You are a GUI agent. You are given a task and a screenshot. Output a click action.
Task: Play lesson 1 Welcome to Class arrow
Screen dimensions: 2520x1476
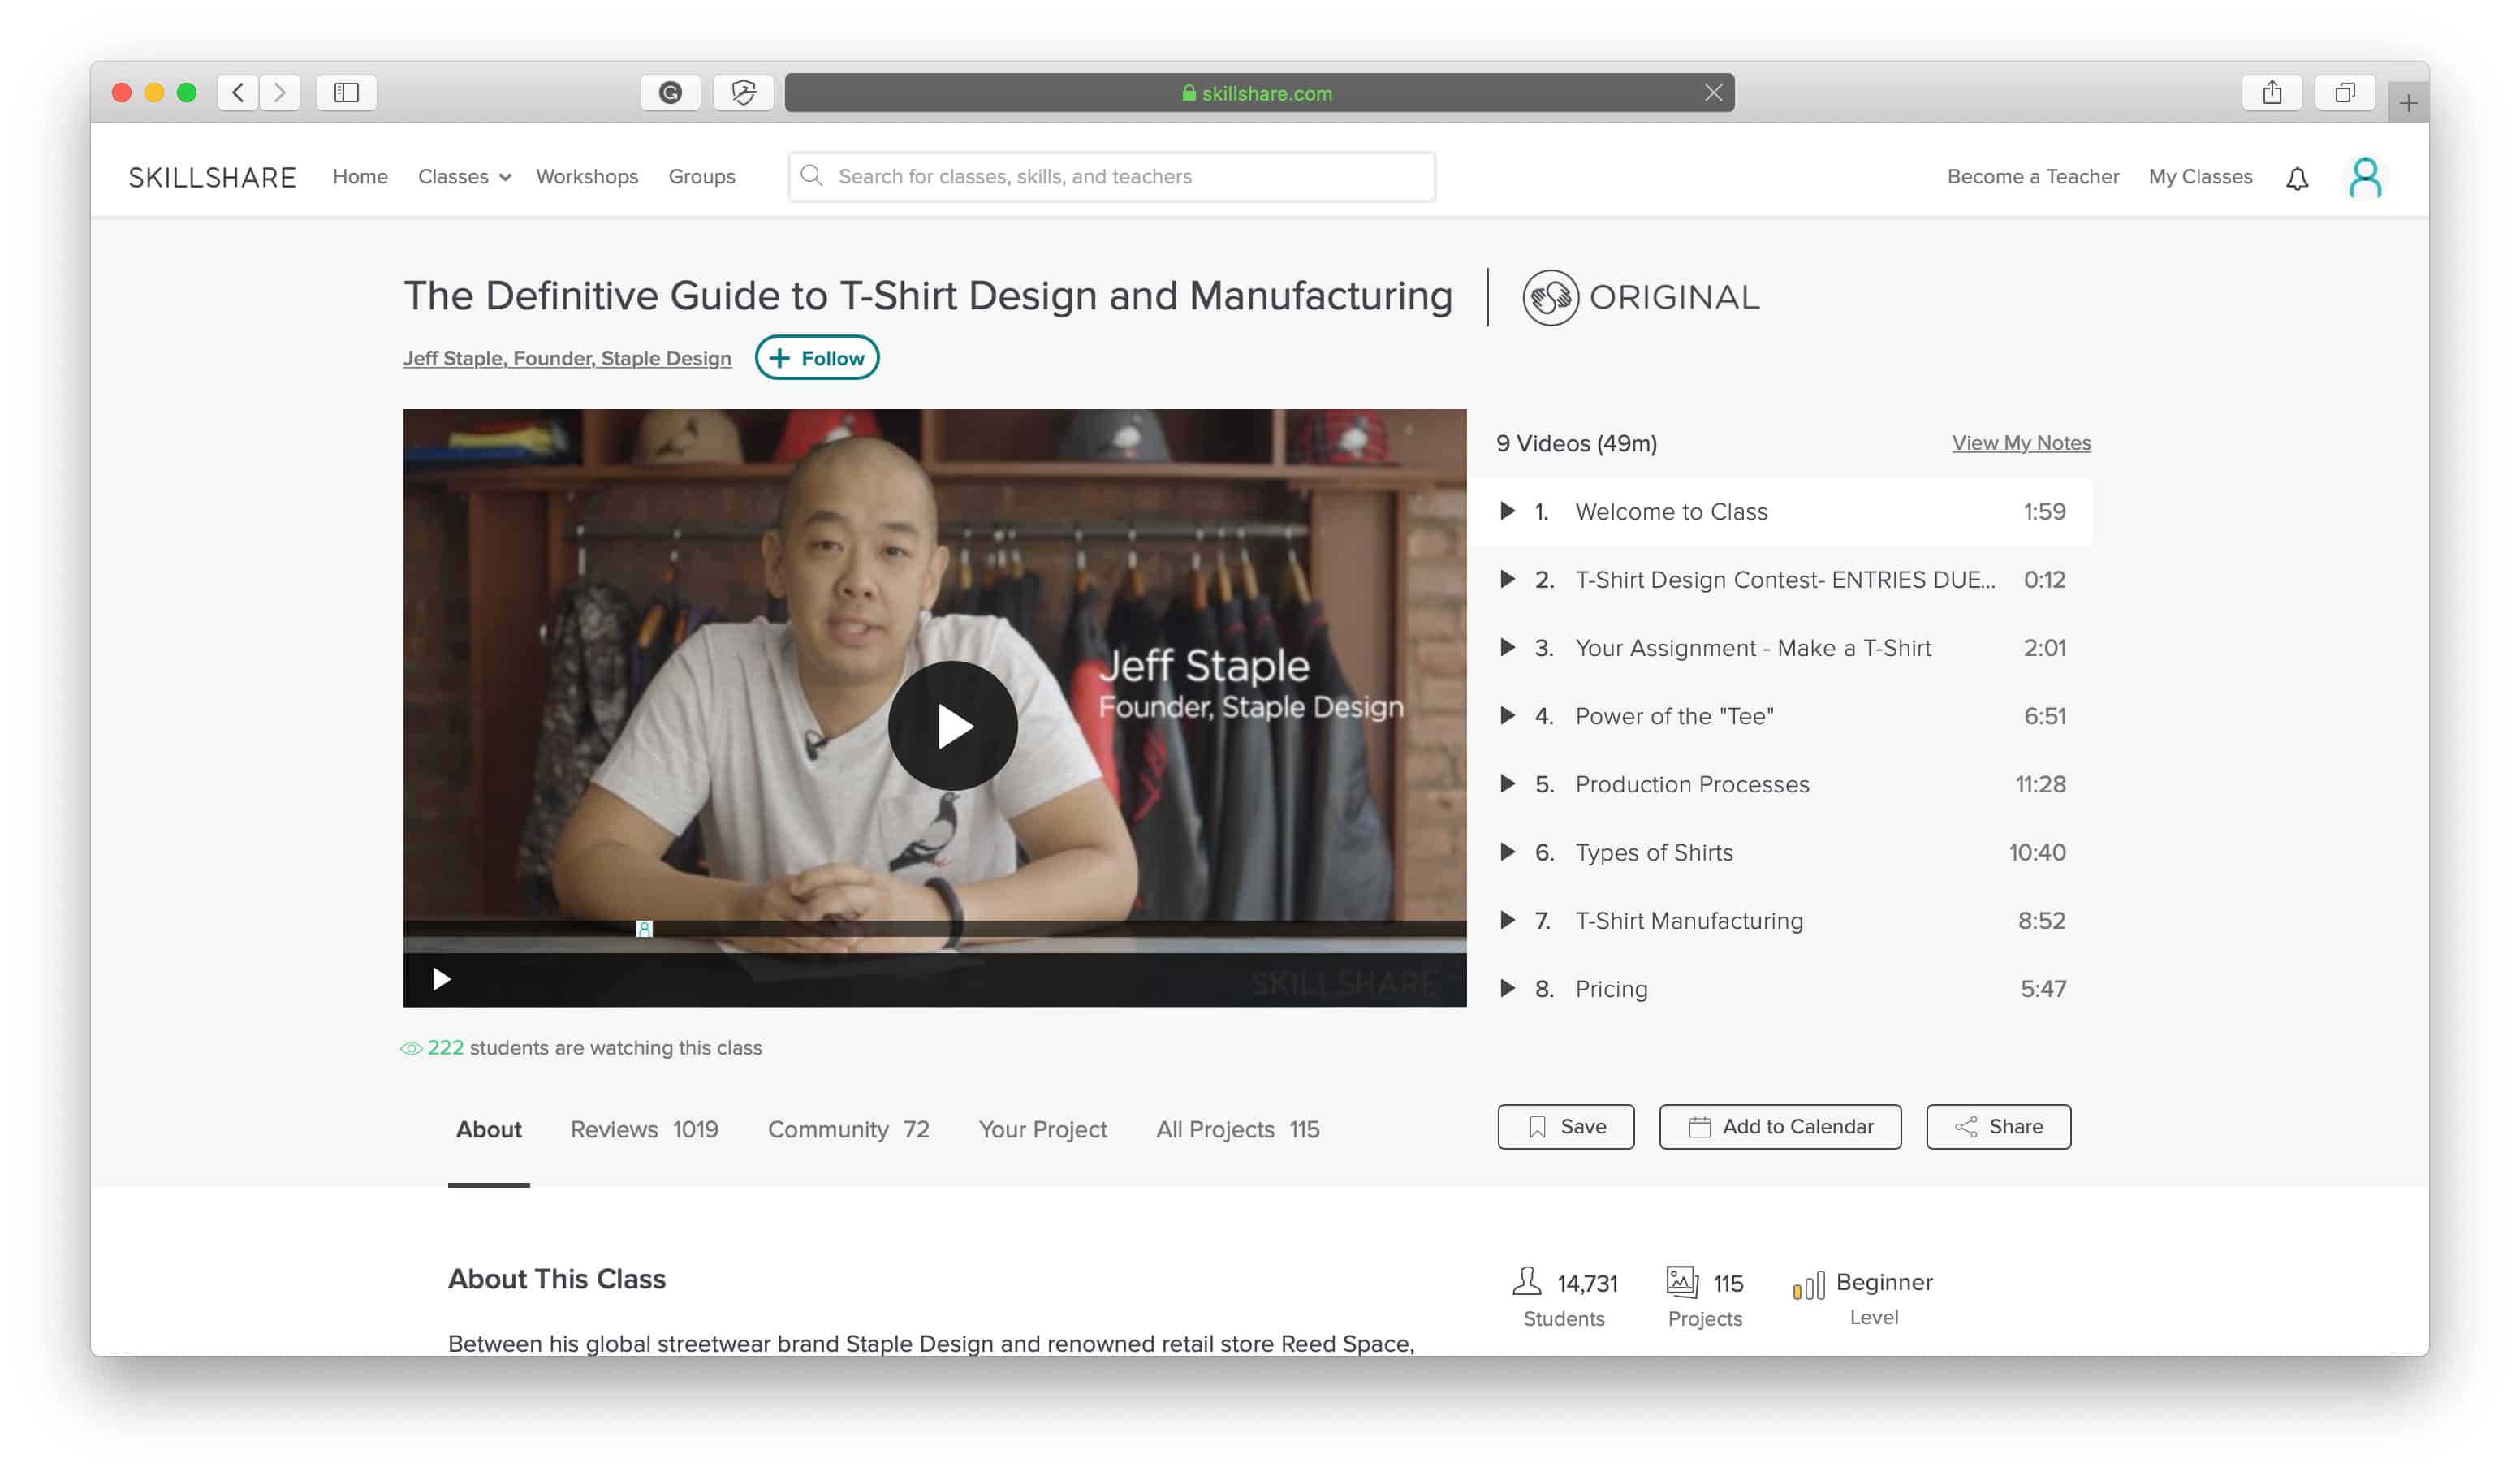click(x=1507, y=511)
